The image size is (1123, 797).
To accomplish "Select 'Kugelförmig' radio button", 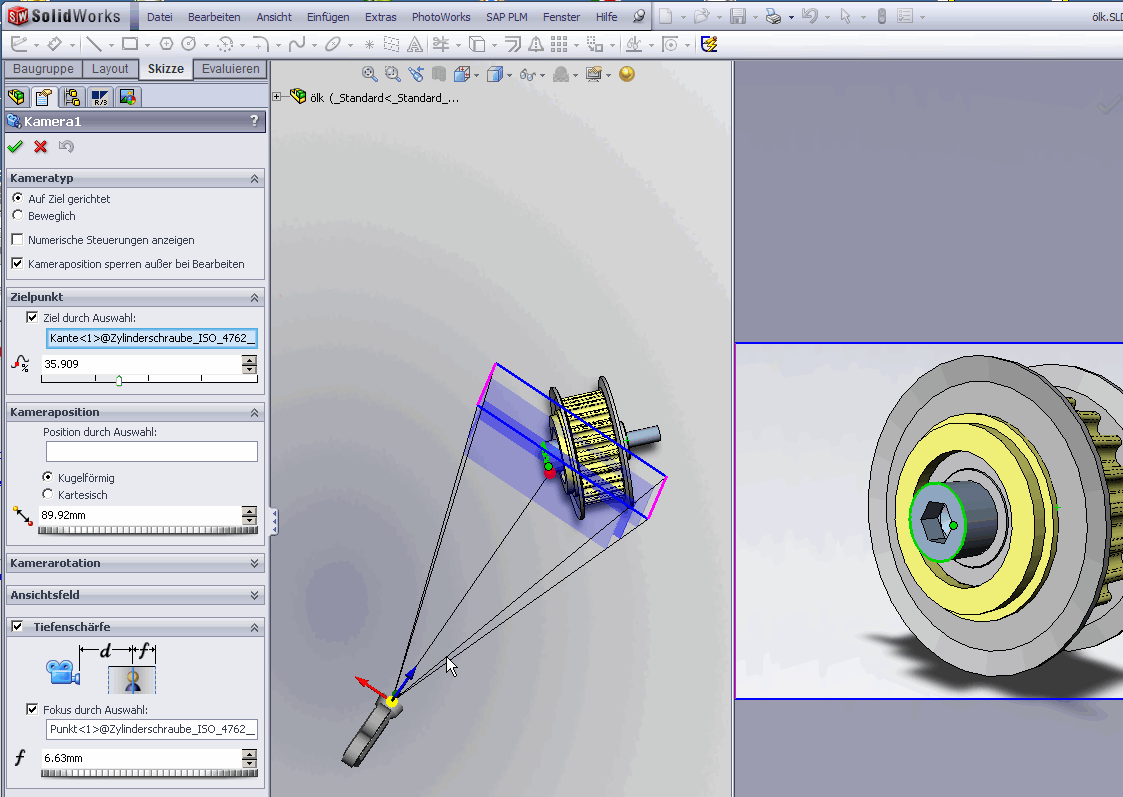I will [x=48, y=477].
